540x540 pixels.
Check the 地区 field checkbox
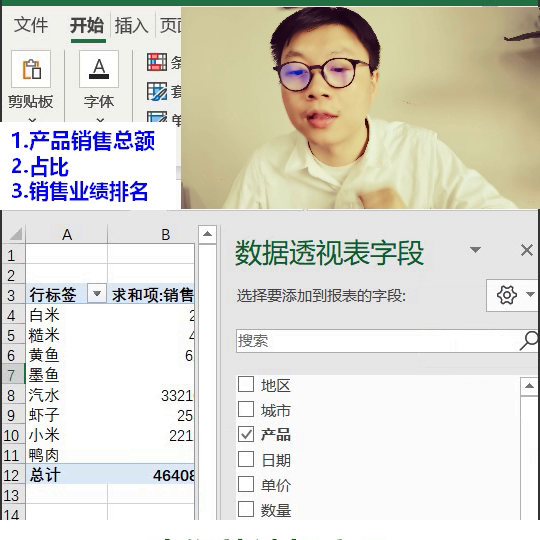click(x=246, y=384)
